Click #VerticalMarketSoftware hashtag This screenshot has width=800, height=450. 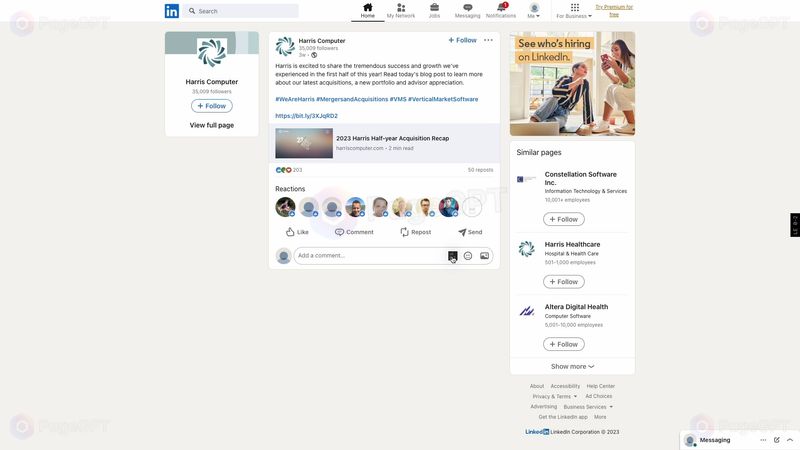[x=443, y=99]
